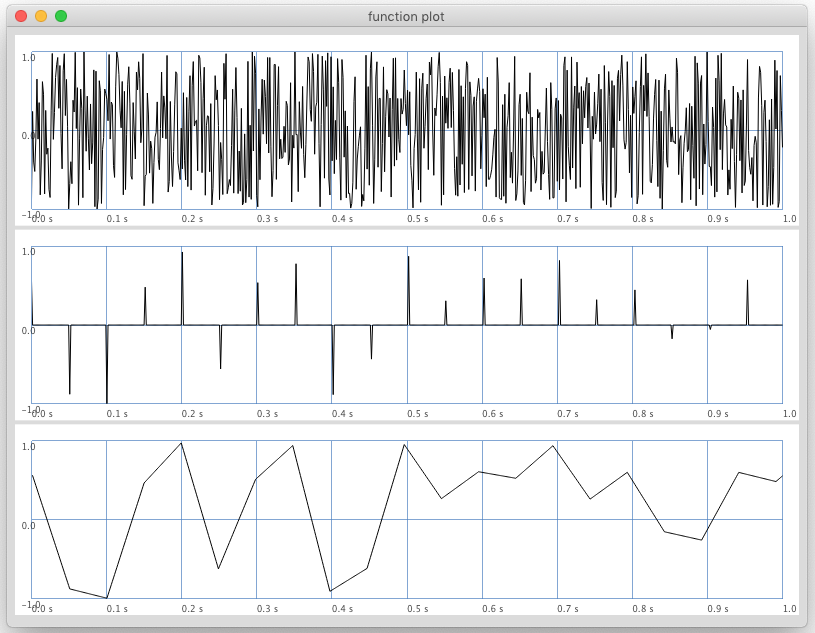Select '0.5 s' label under noise waveform plot

click(x=417, y=219)
